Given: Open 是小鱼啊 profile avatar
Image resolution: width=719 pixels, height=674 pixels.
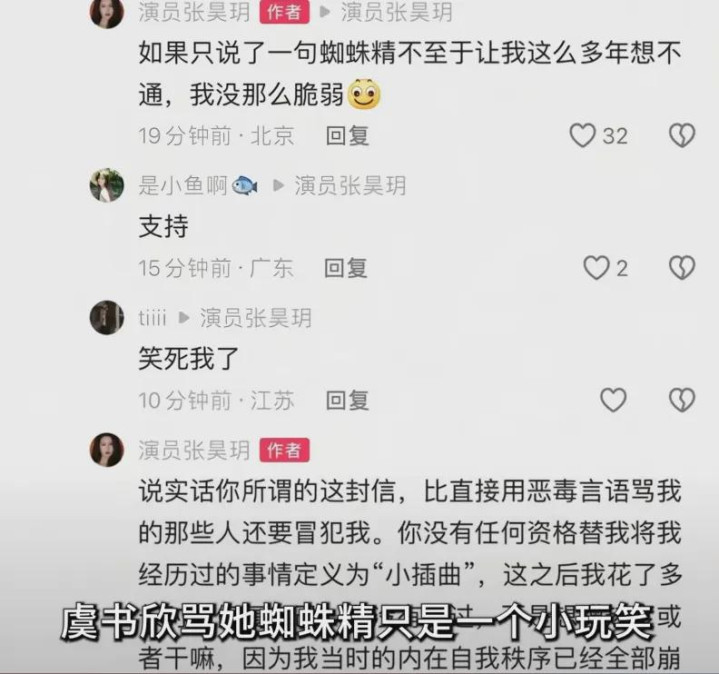Looking at the screenshot, I should 107,185.
